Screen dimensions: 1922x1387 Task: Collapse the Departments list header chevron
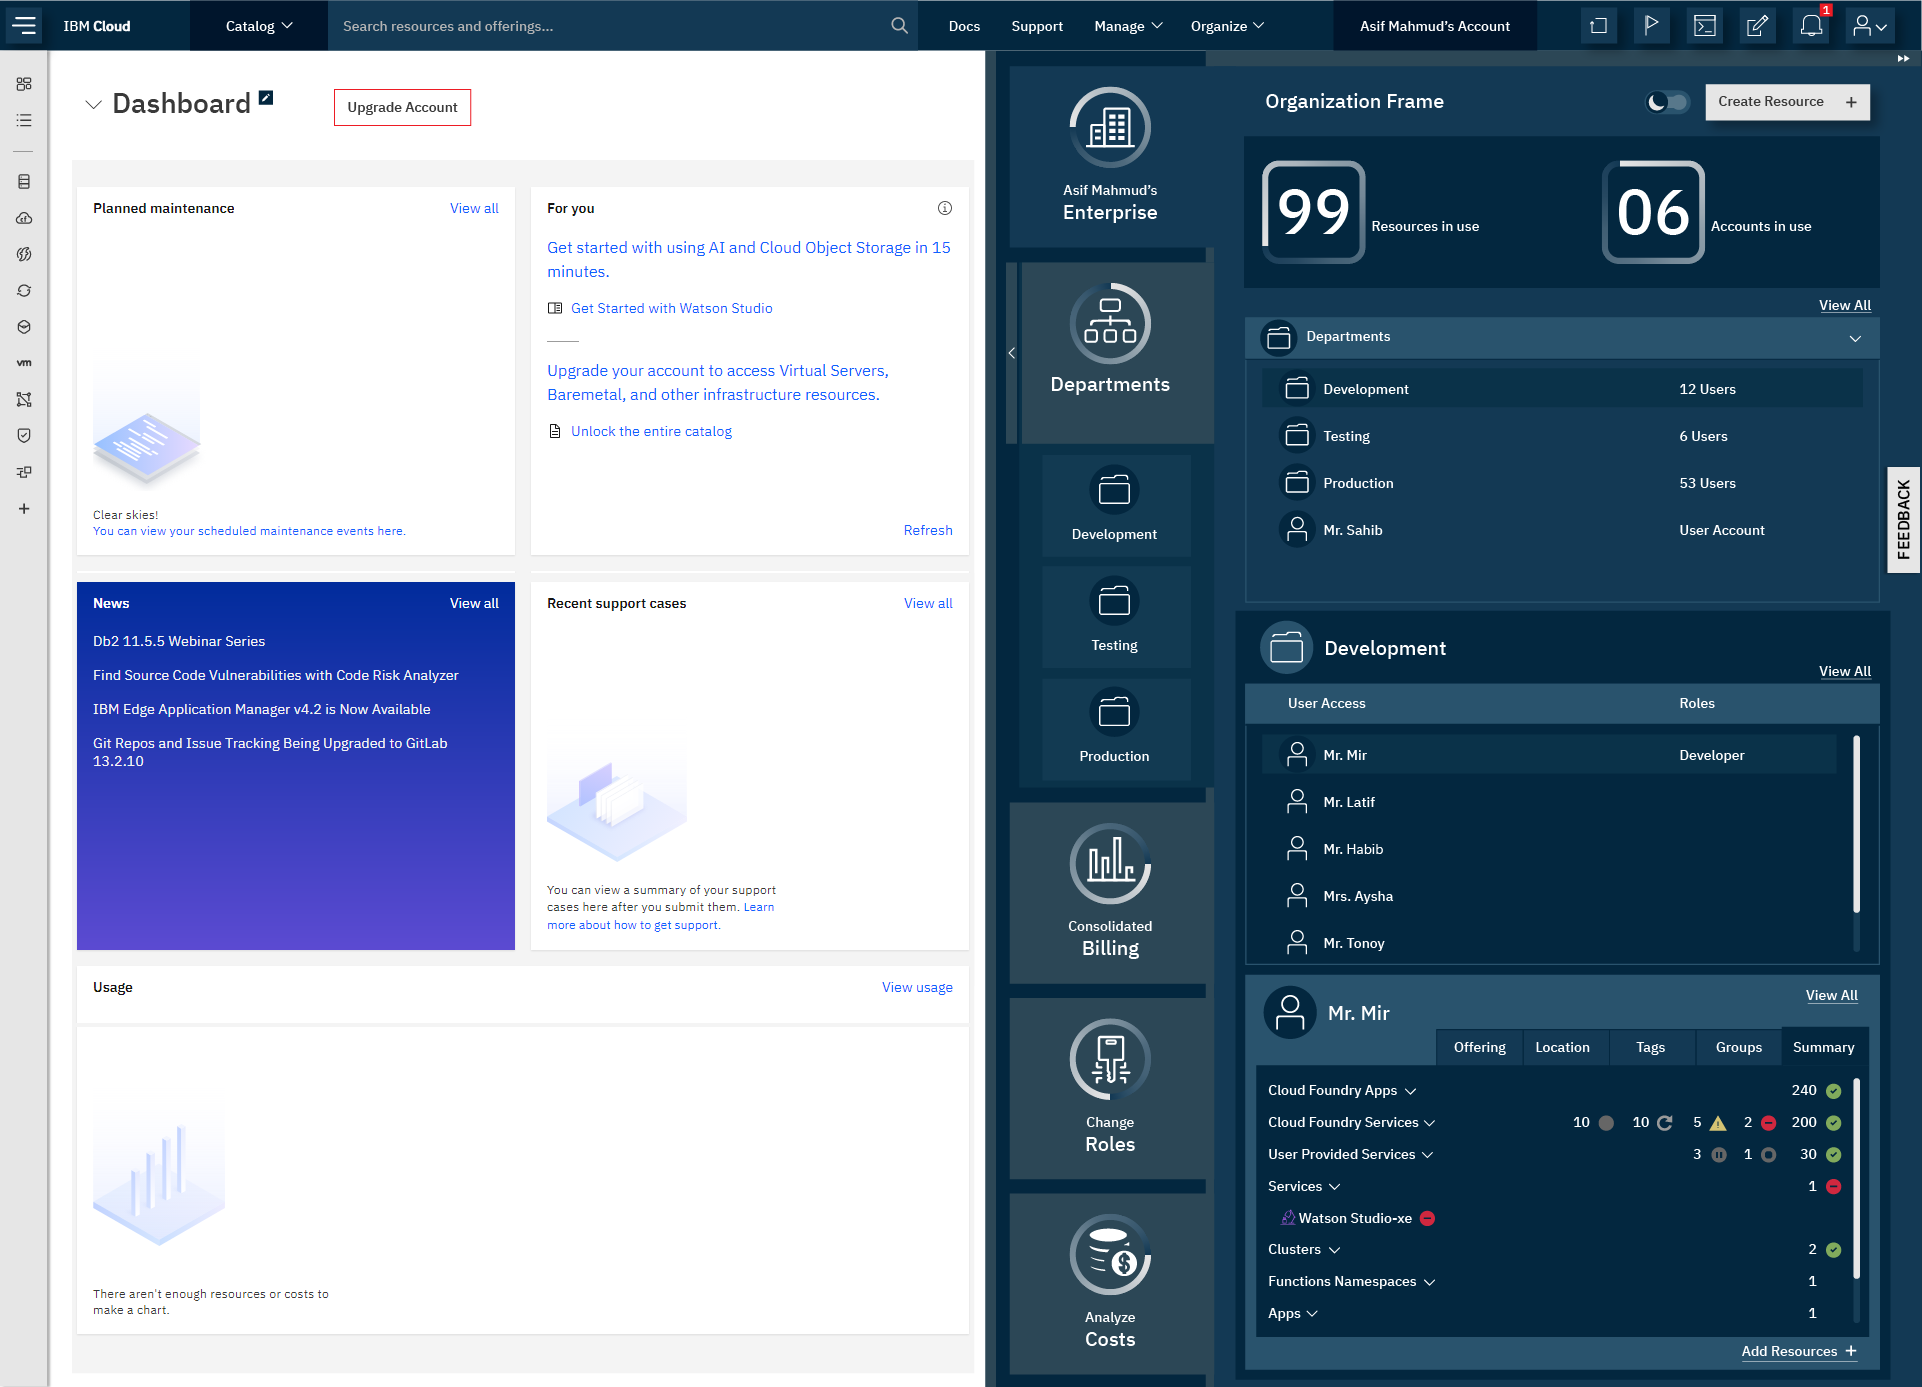coord(1855,338)
